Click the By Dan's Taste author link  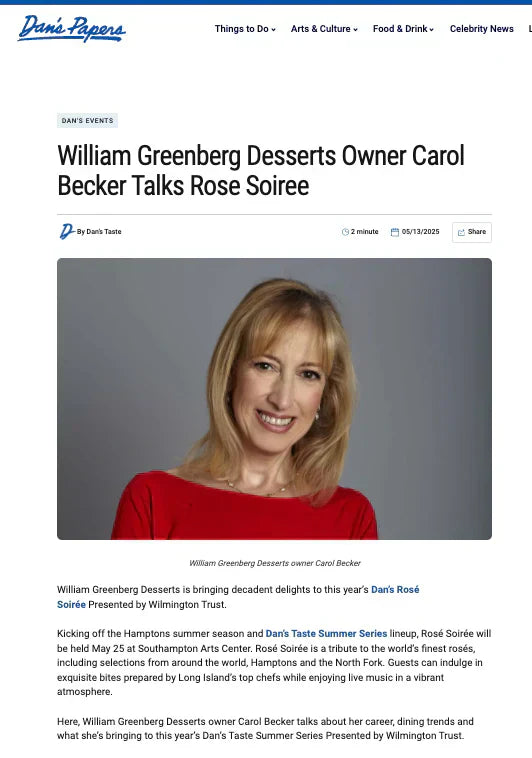(x=99, y=232)
